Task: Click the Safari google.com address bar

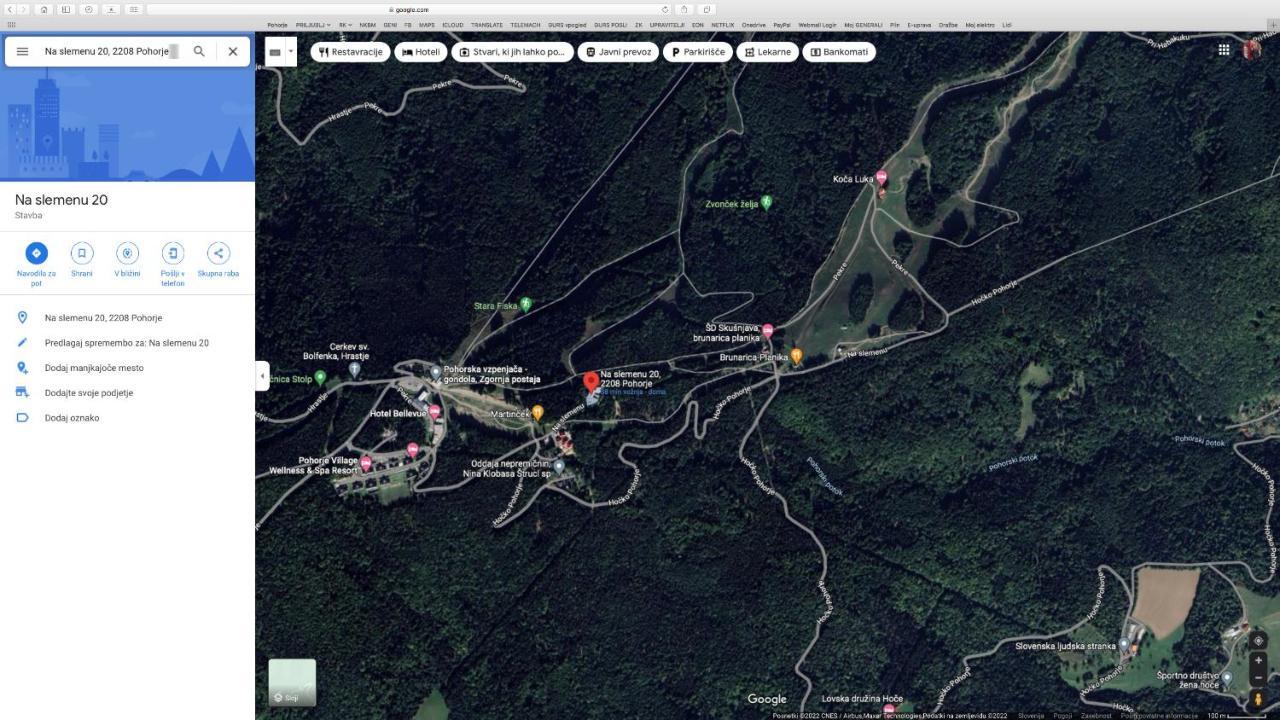Action: 410,9
